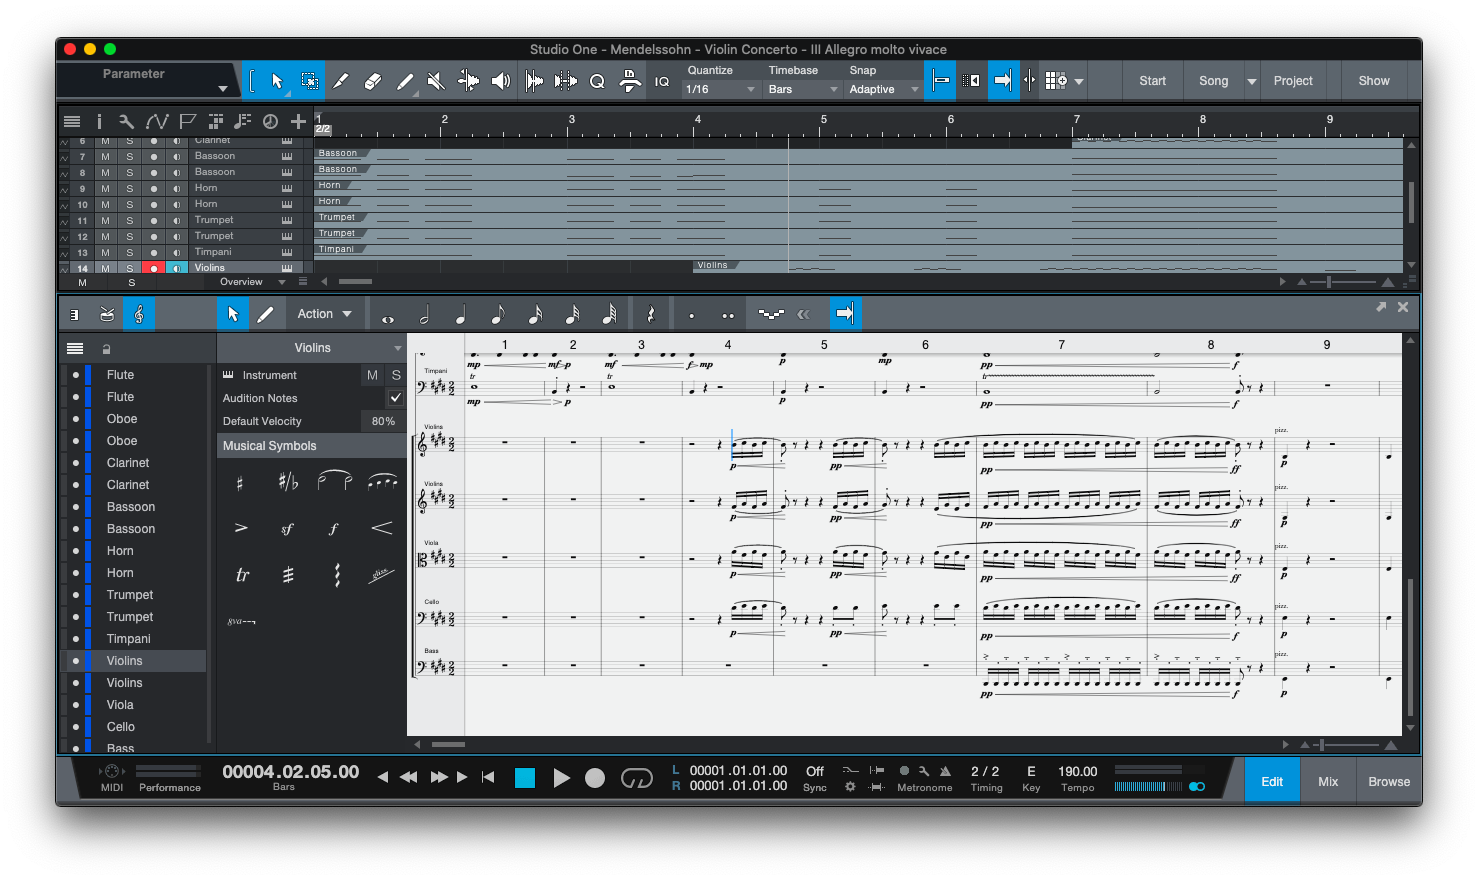Select the rest symbol in note toolbar
1478x880 pixels.
click(x=651, y=315)
